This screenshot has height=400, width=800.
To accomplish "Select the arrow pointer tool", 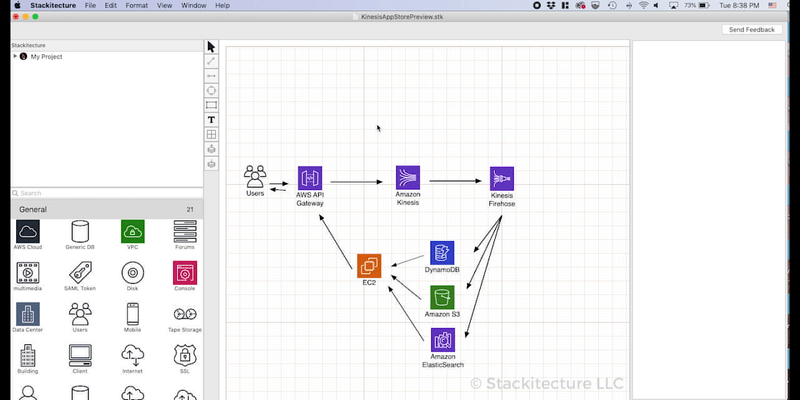I will point(211,47).
